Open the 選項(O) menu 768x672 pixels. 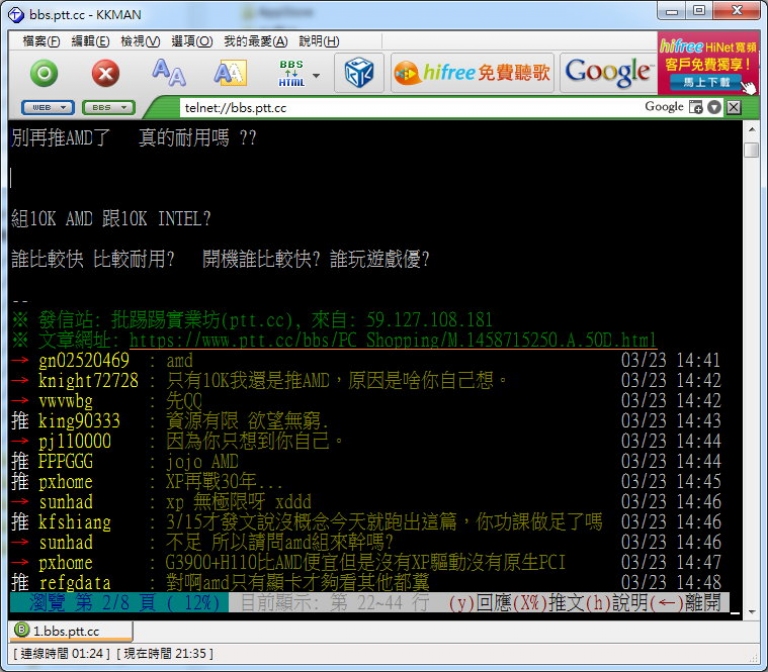click(x=192, y=41)
